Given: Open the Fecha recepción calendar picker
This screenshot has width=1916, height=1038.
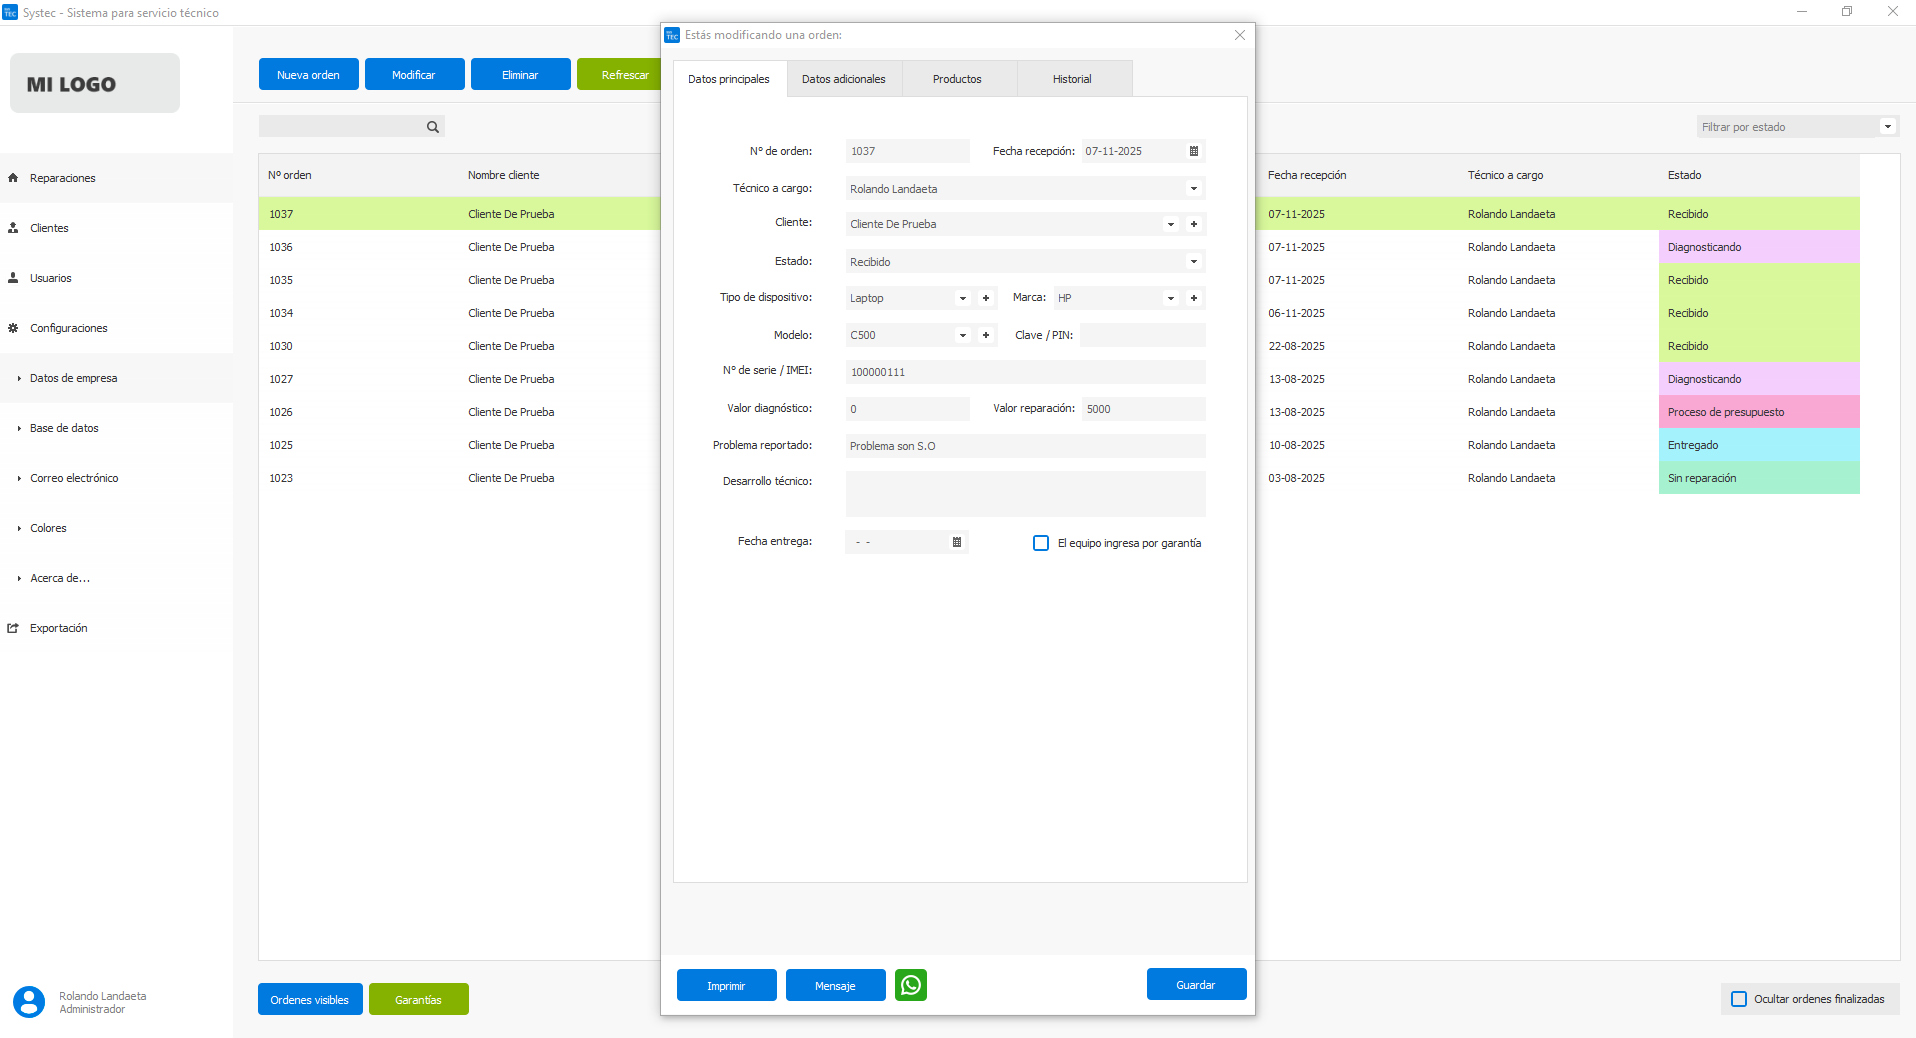Looking at the screenshot, I should 1193,151.
